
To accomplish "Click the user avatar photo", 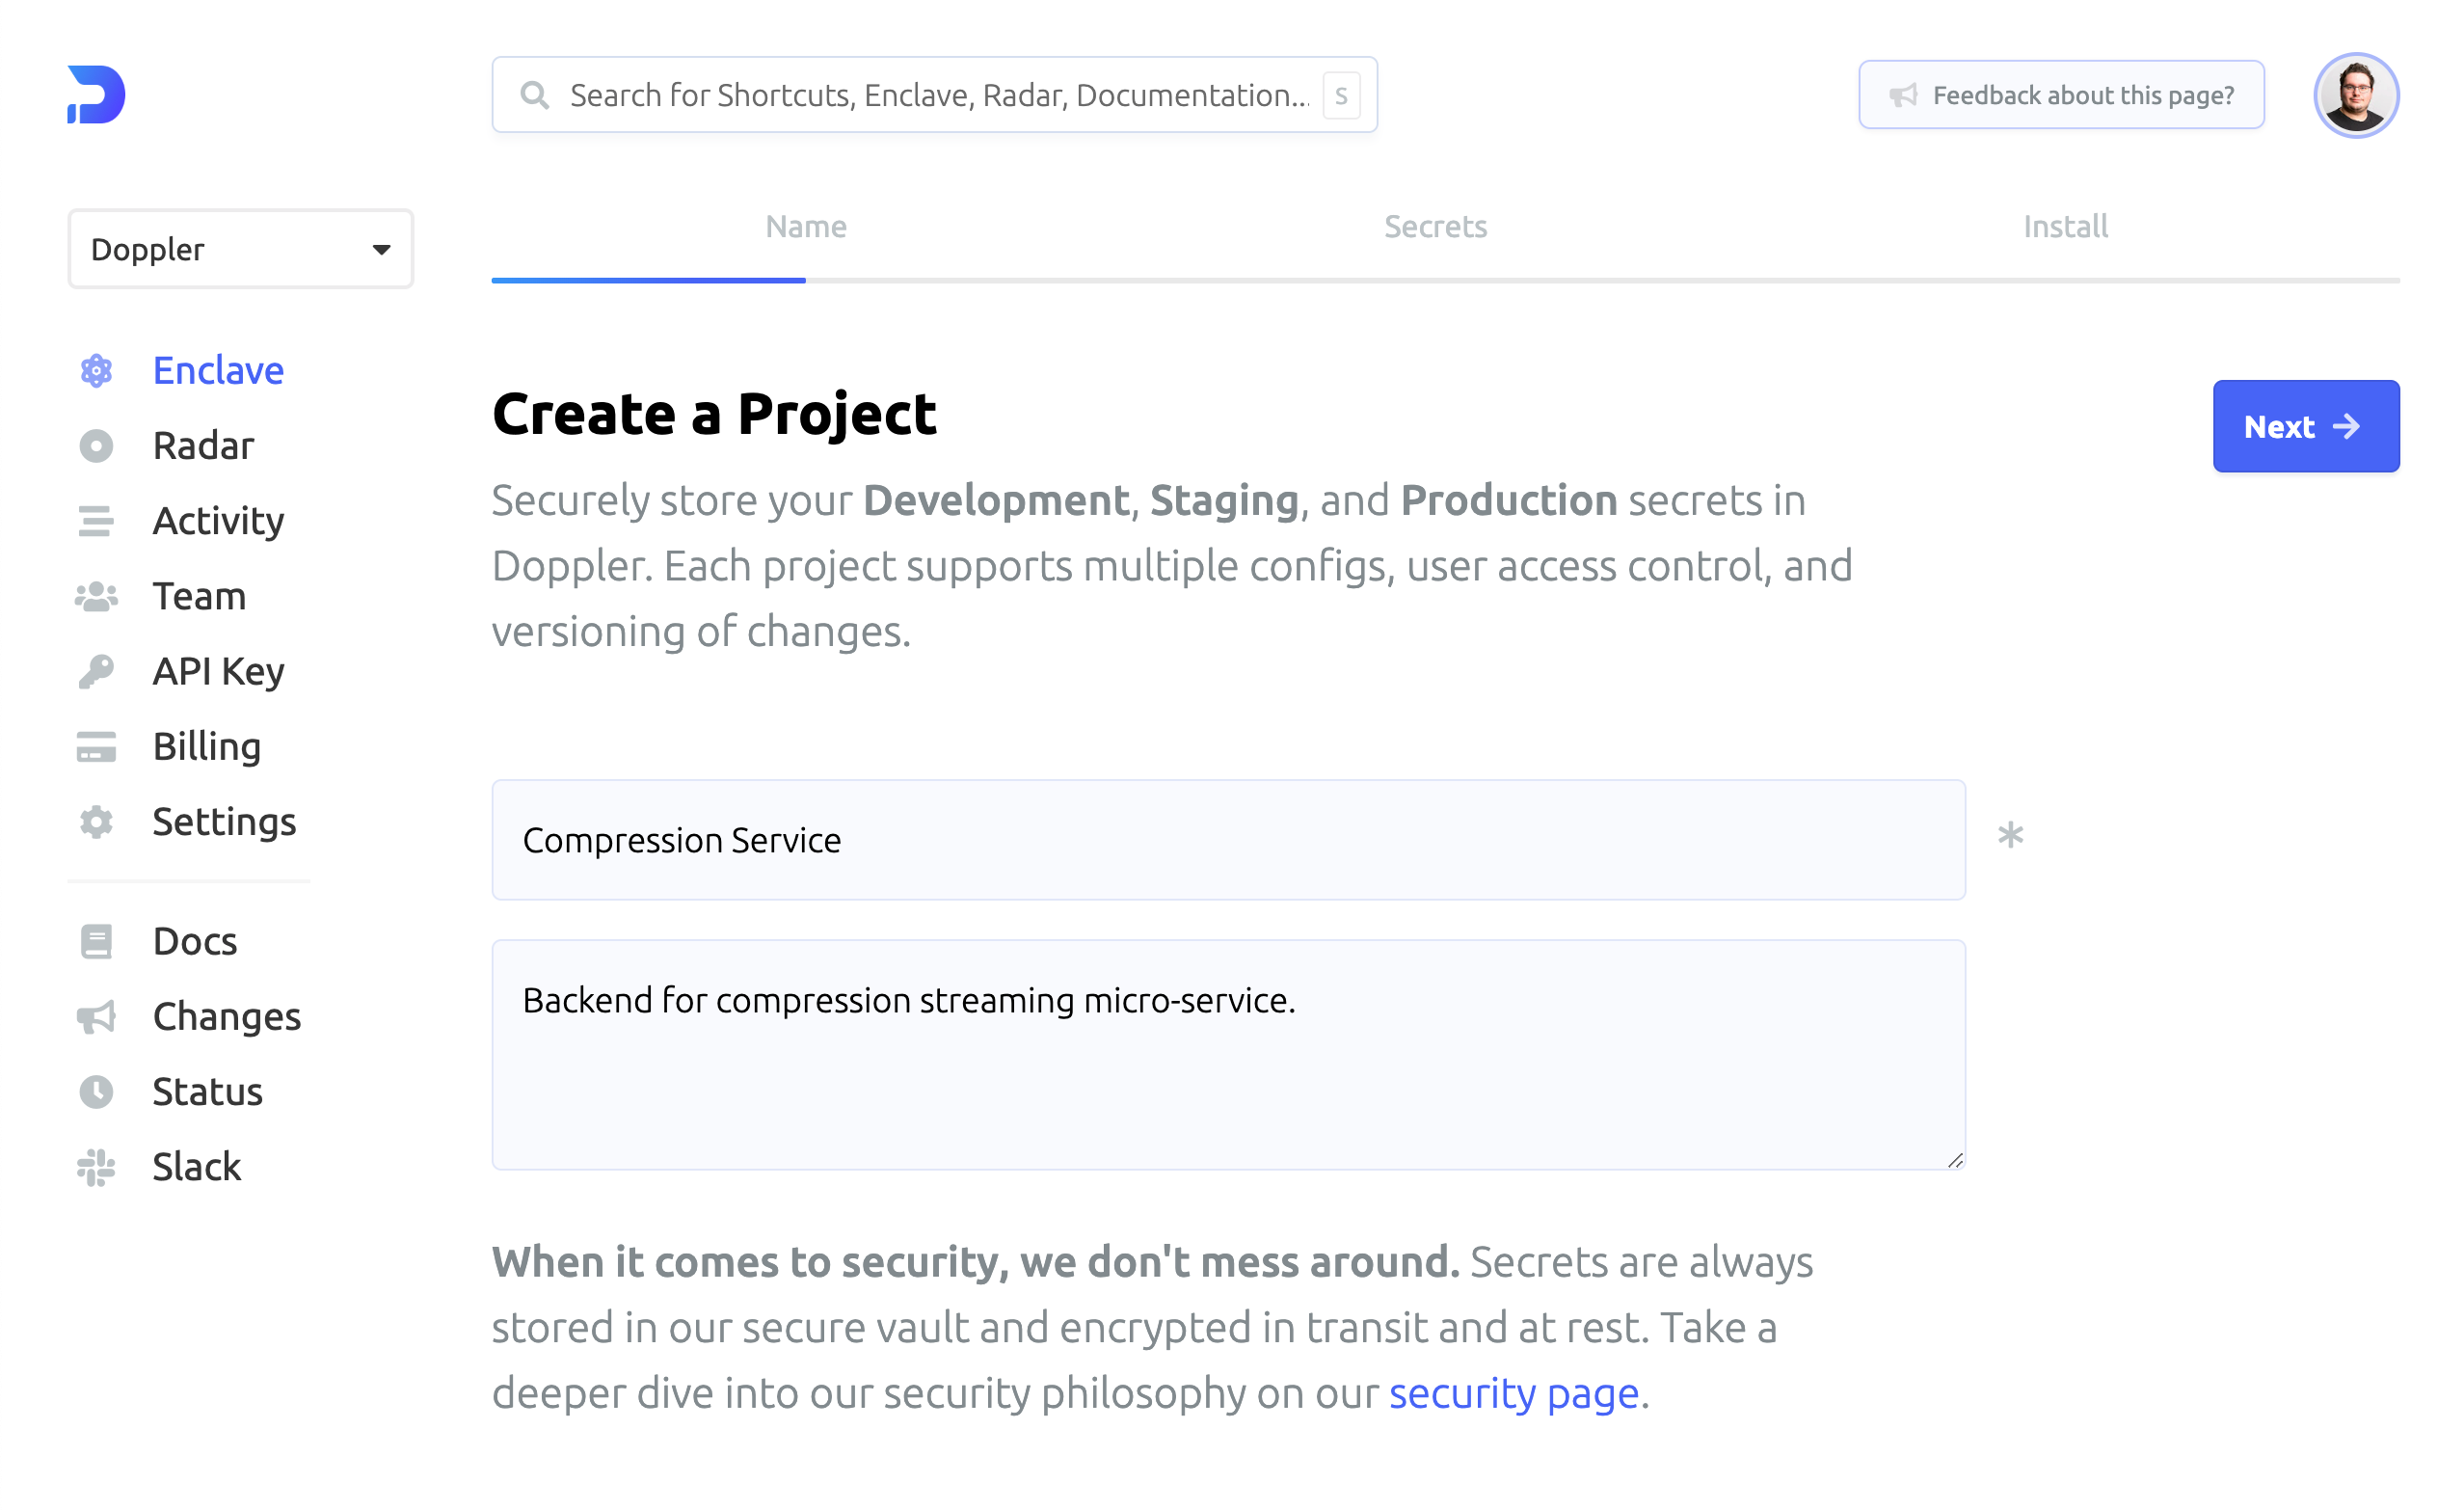I will tap(2356, 95).
